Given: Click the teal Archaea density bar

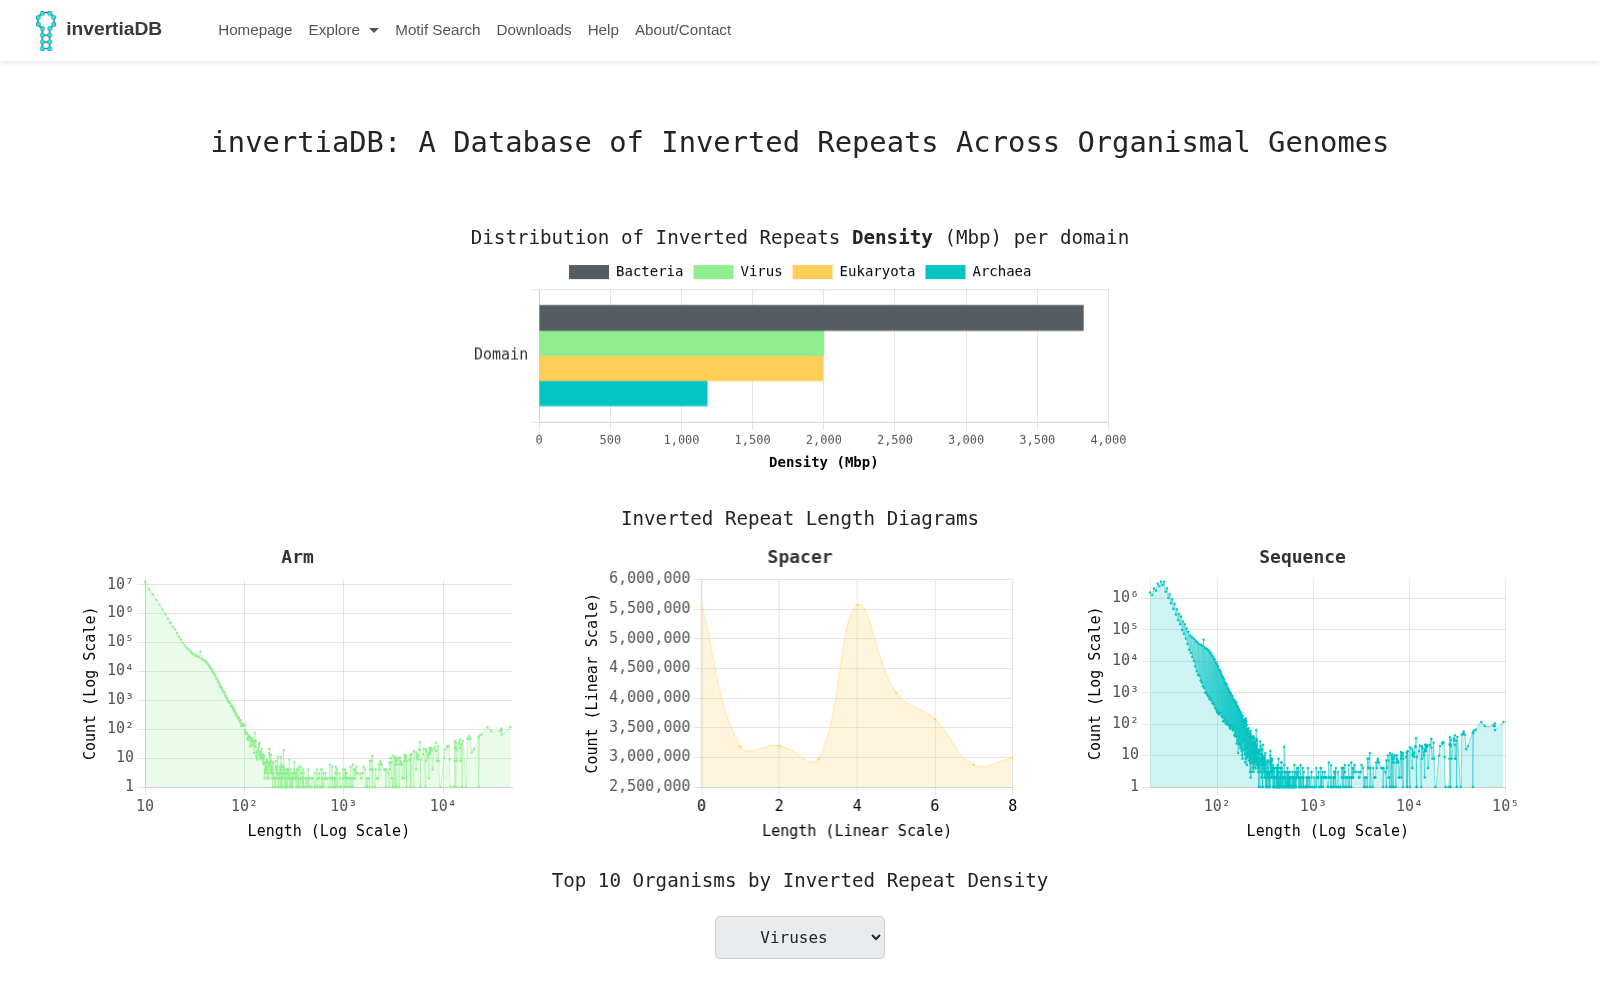Looking at the screenshot, I should (623, 394).
